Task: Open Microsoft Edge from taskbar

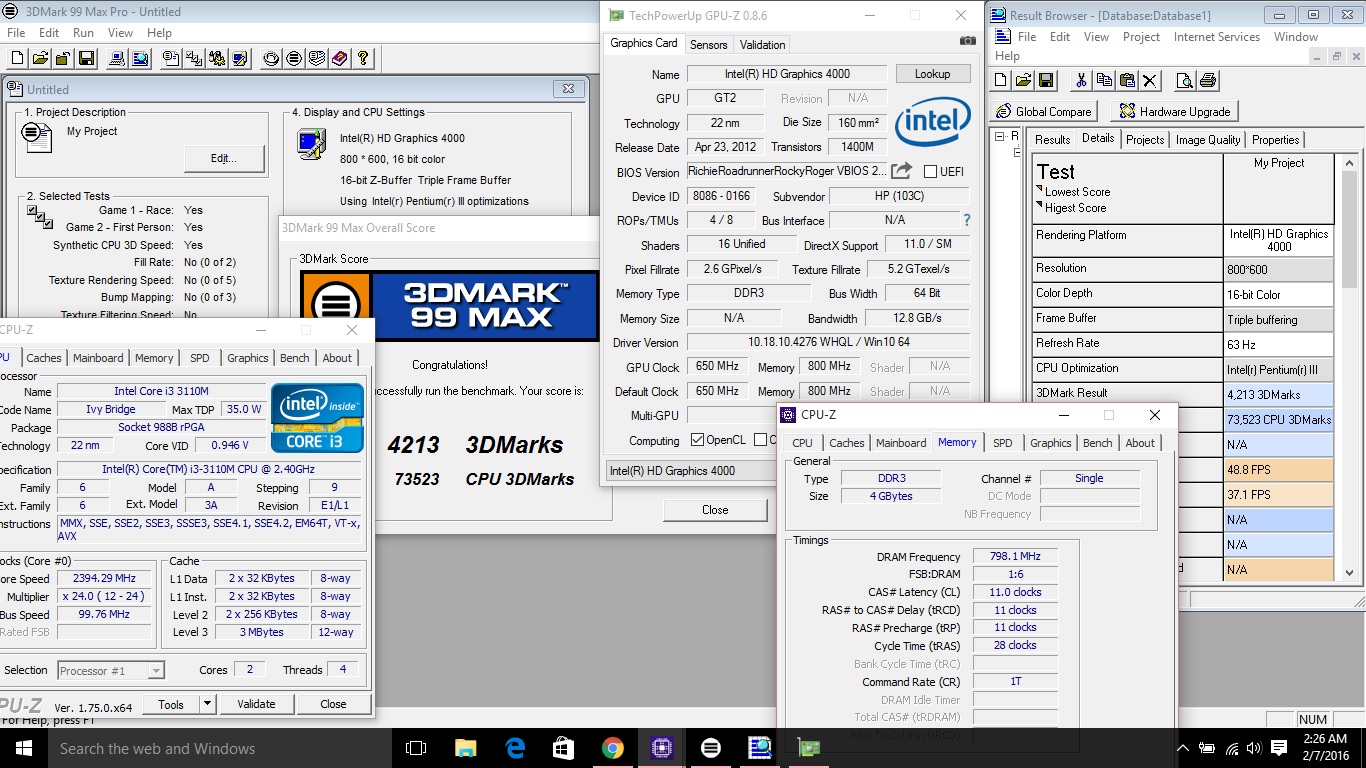Action: (x=515, y=748)
